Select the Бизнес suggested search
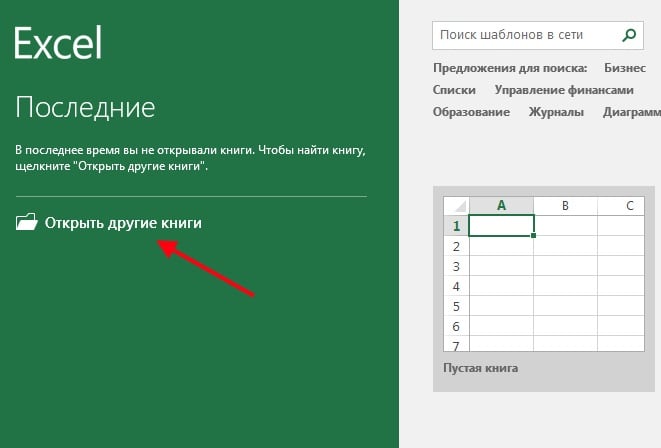The height and width of the screenshot is (448, 661). point(624,68)
